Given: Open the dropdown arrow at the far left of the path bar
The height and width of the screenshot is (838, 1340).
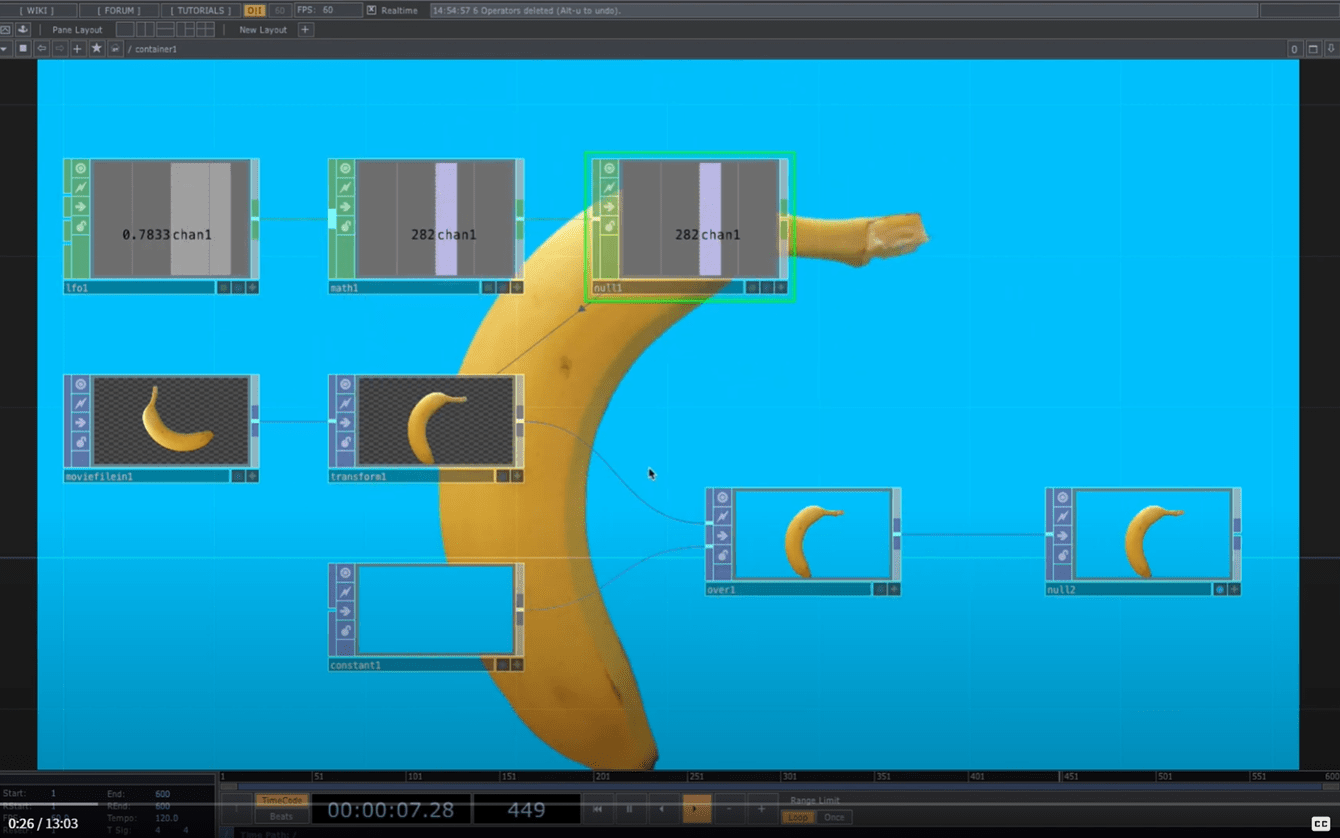Looking at the screenshot, I should click(4, 47).
